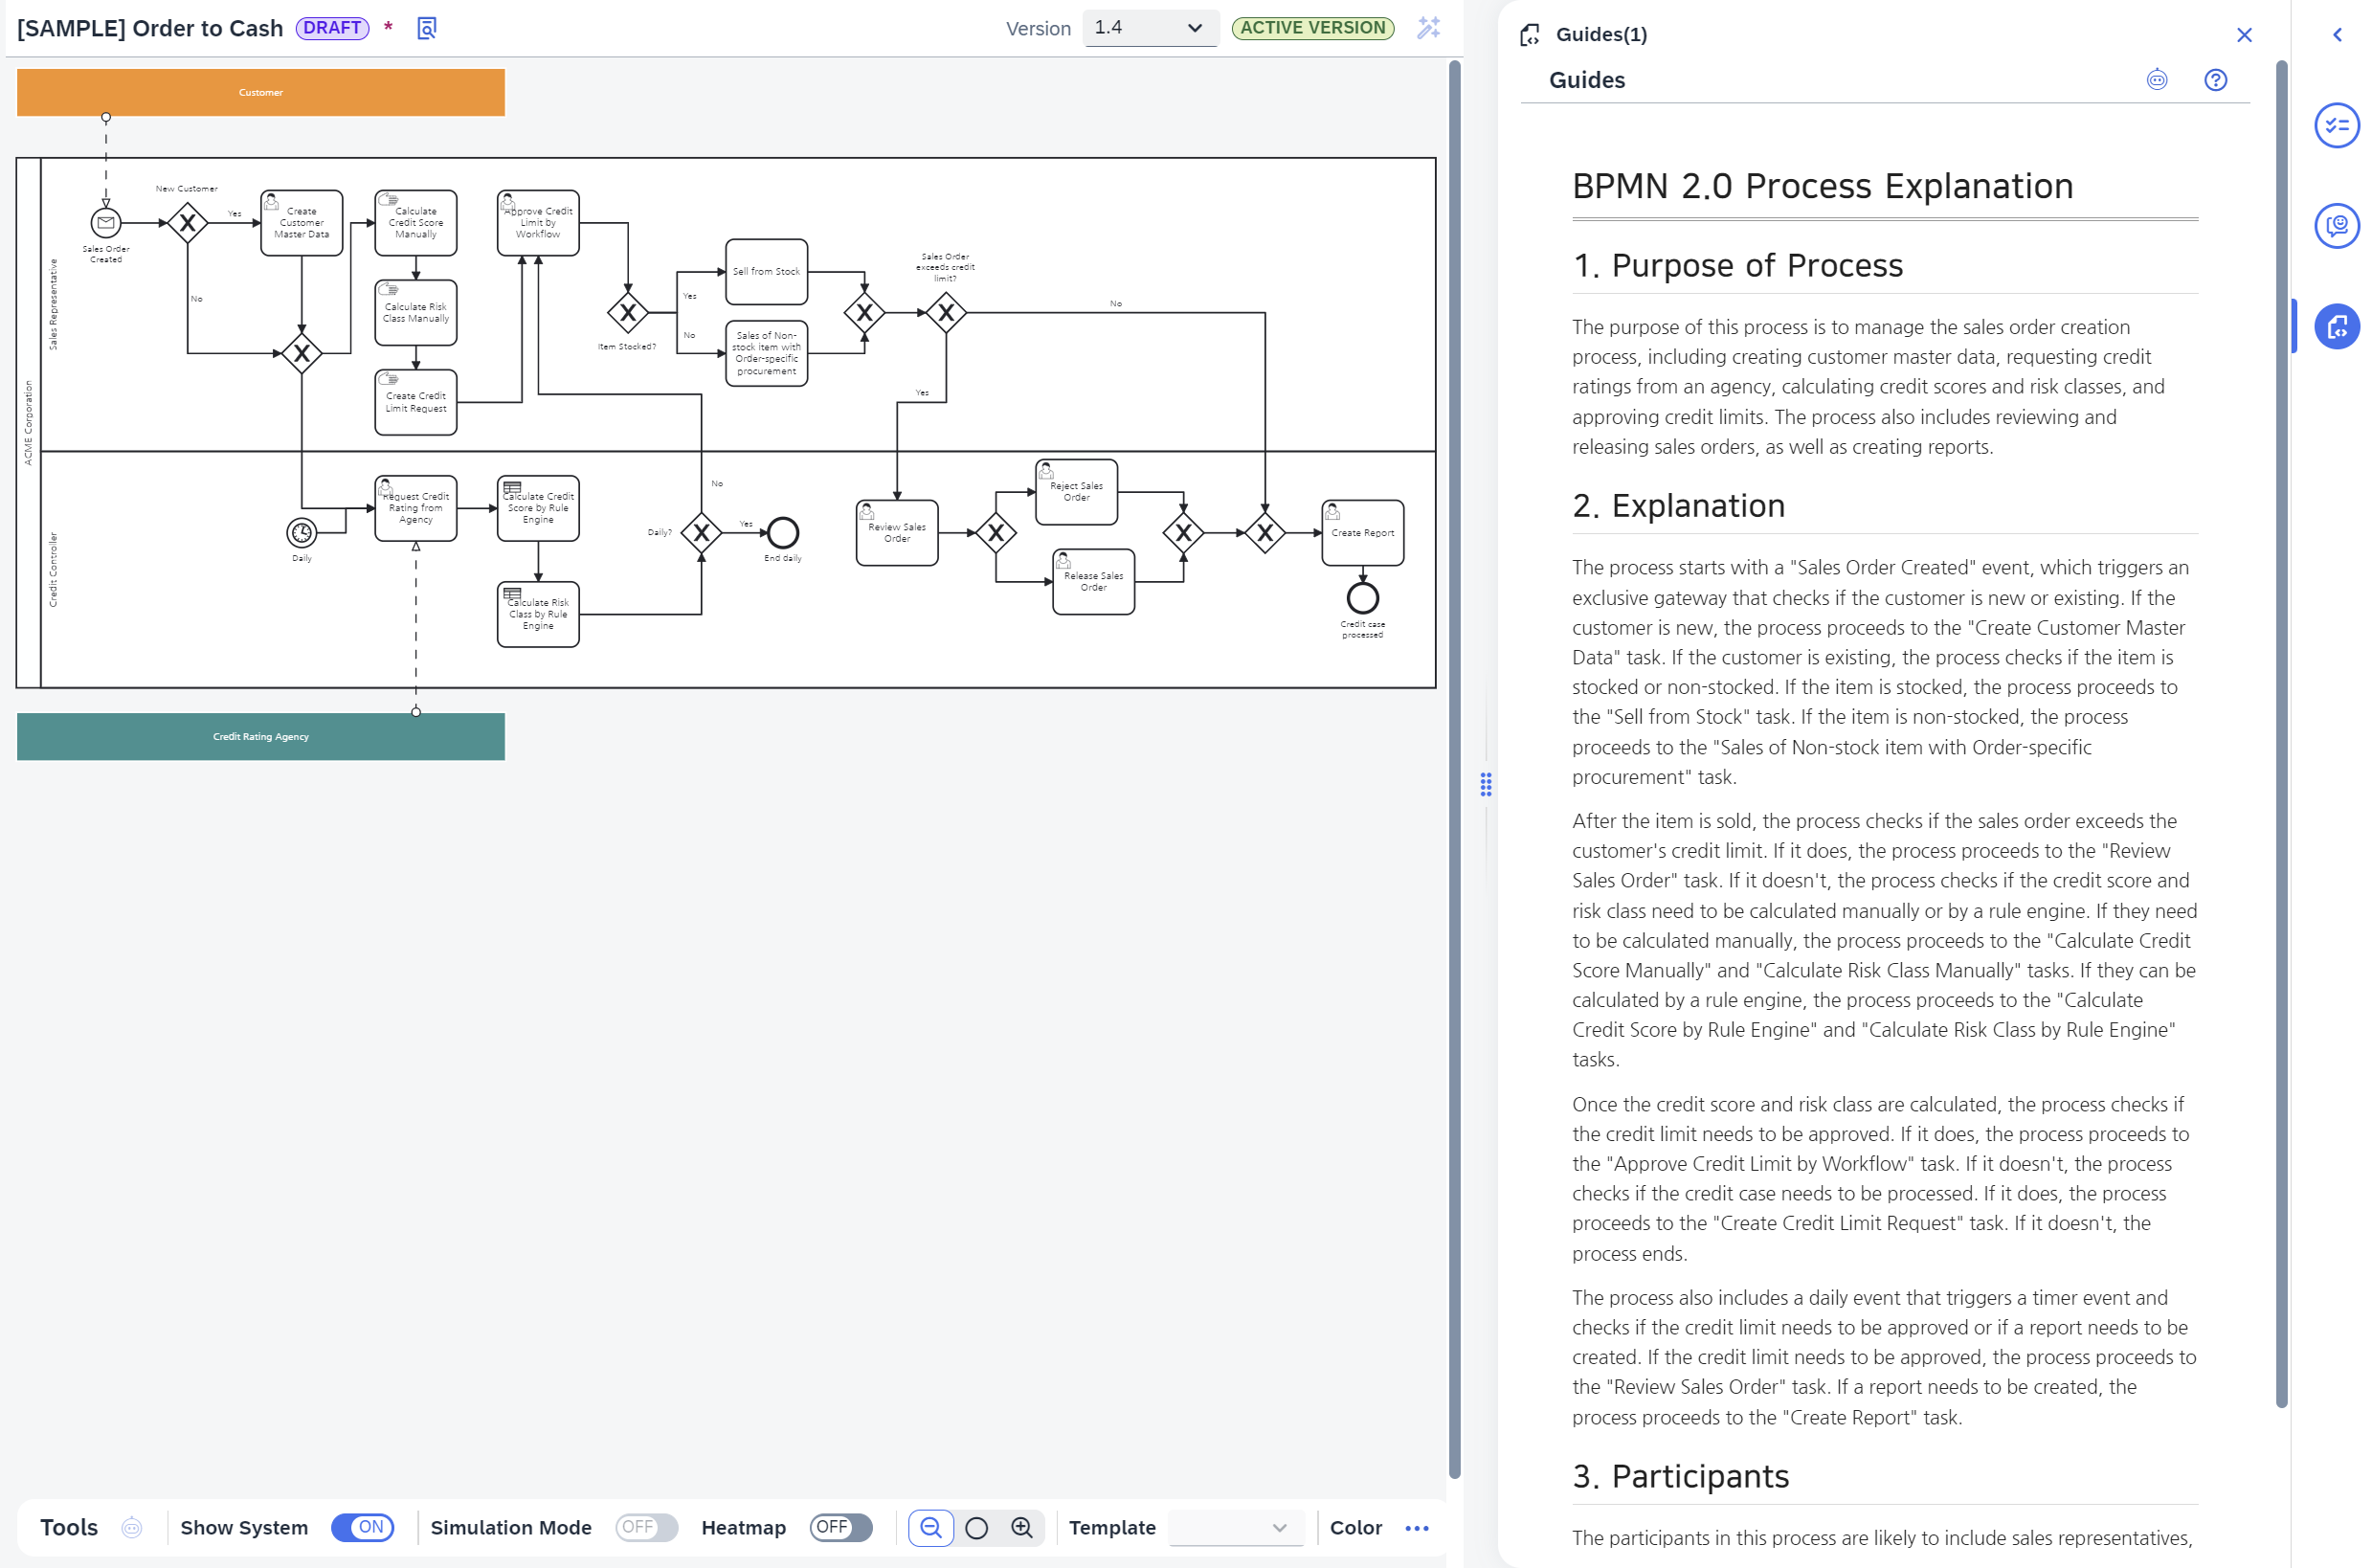The image size is (2372, 1568).
Task: Select Request Credit Rating from Agency task
Action: click(x=416, y=508)
